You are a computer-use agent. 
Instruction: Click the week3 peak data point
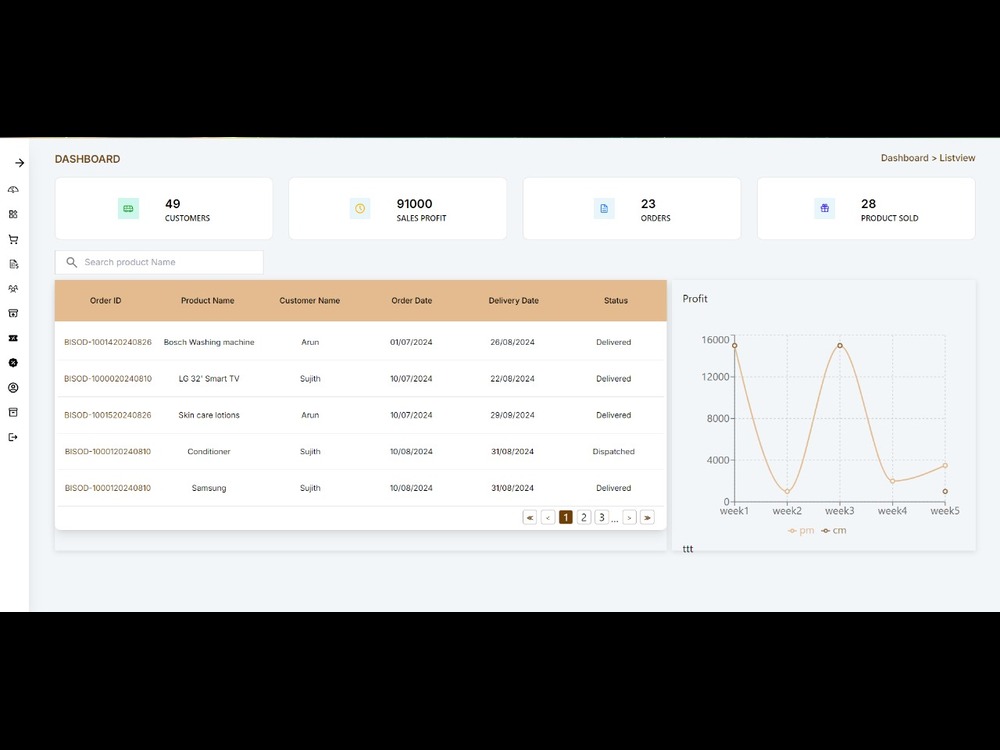pyautogui.click(x=840, y=346)
